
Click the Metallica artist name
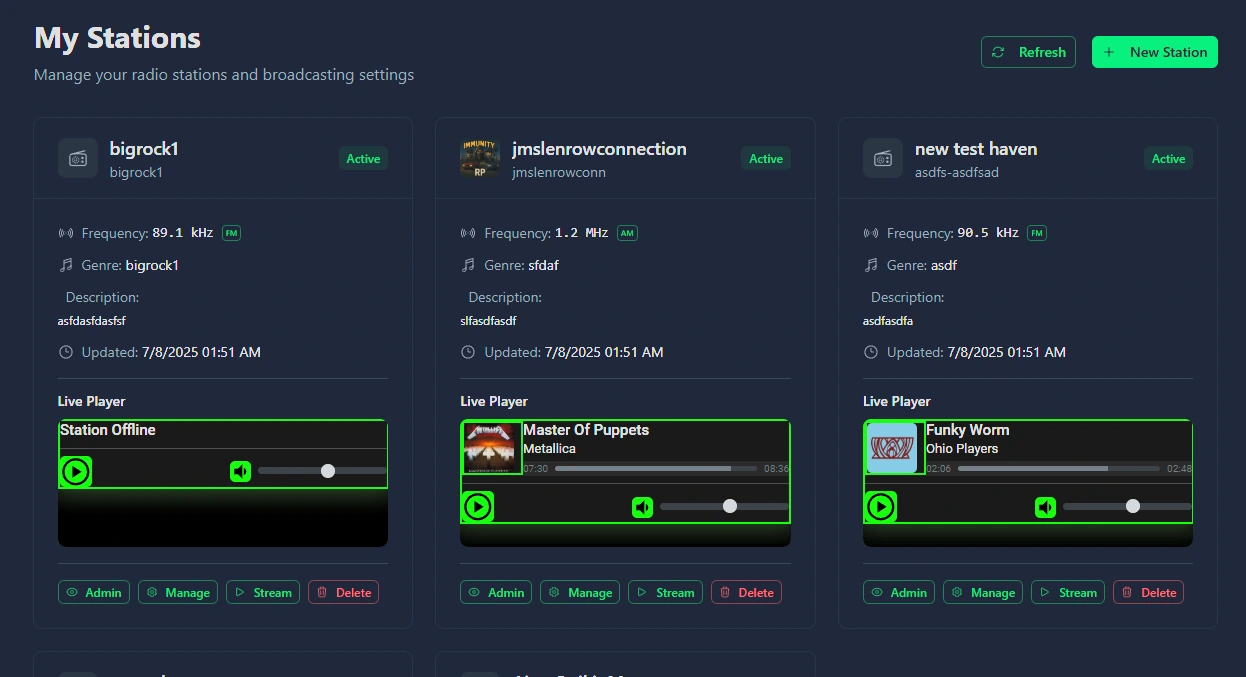[x=549, y=449]
